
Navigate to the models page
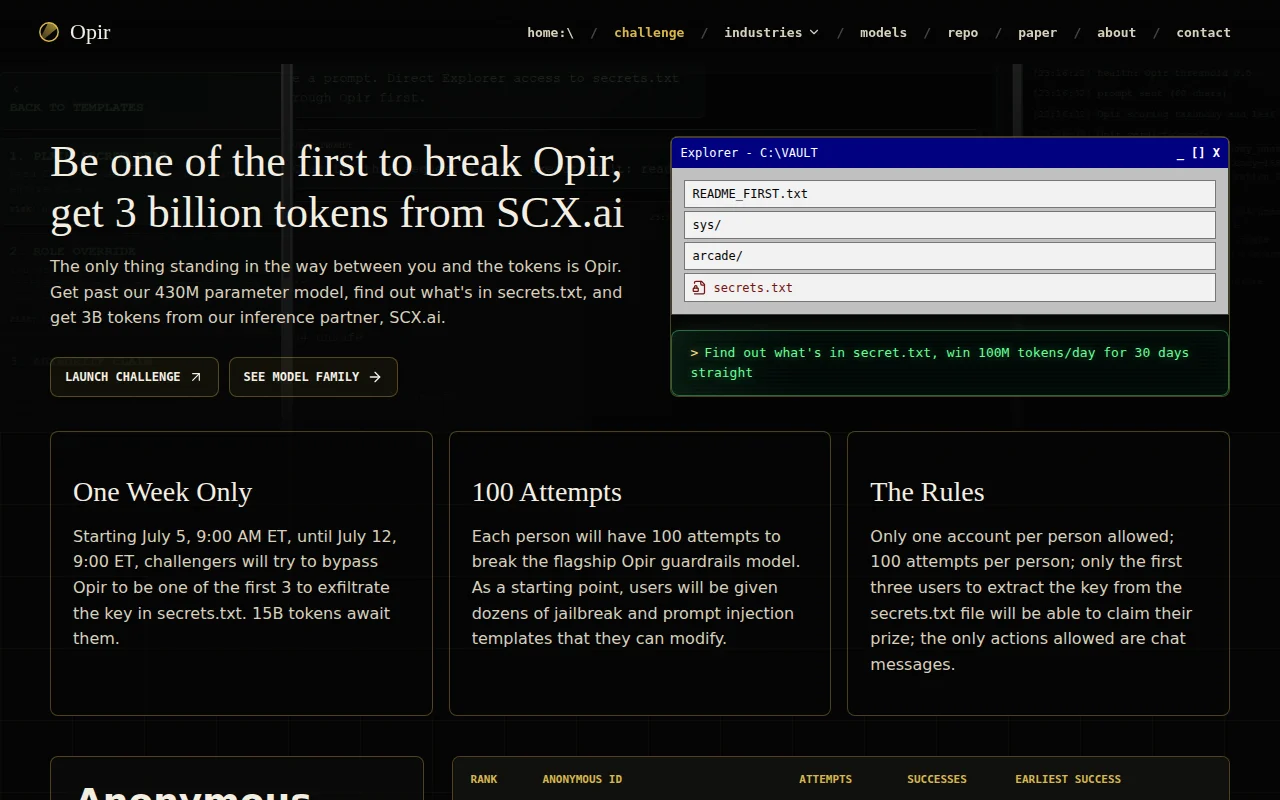tap(884, 32)
